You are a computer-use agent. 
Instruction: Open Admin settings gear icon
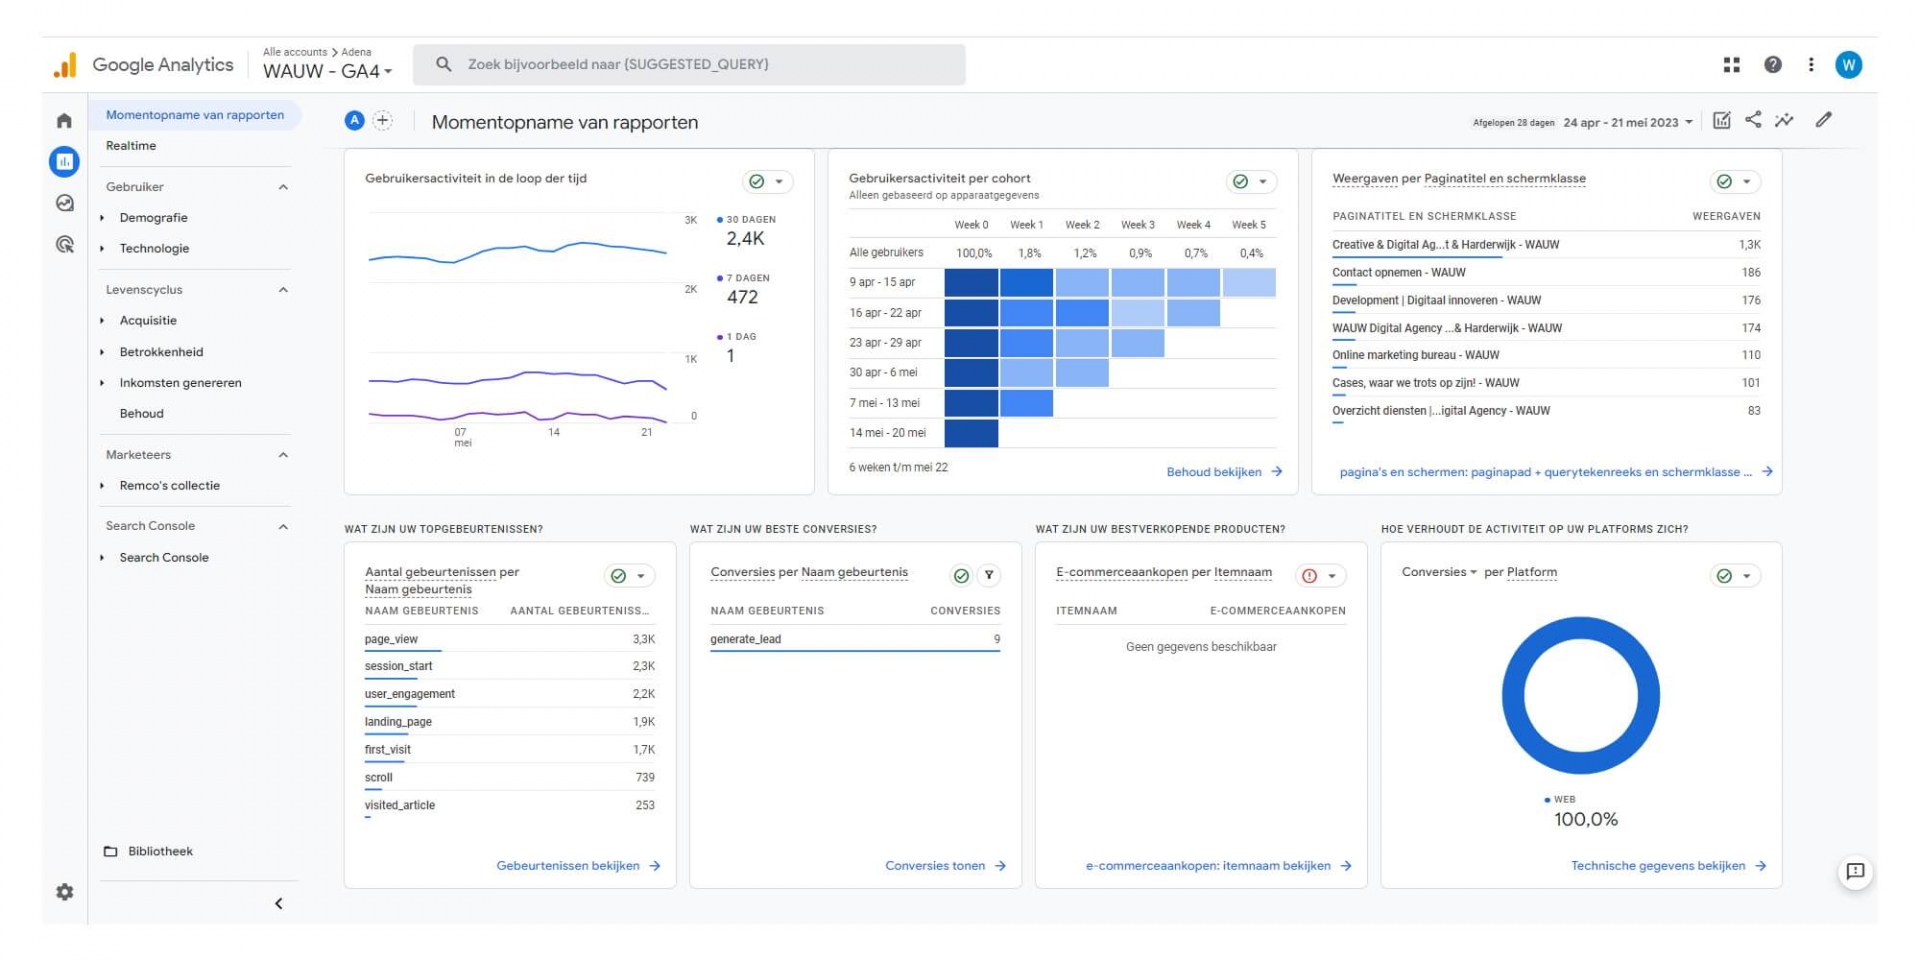pyautogui.click(x=64, y=892)
